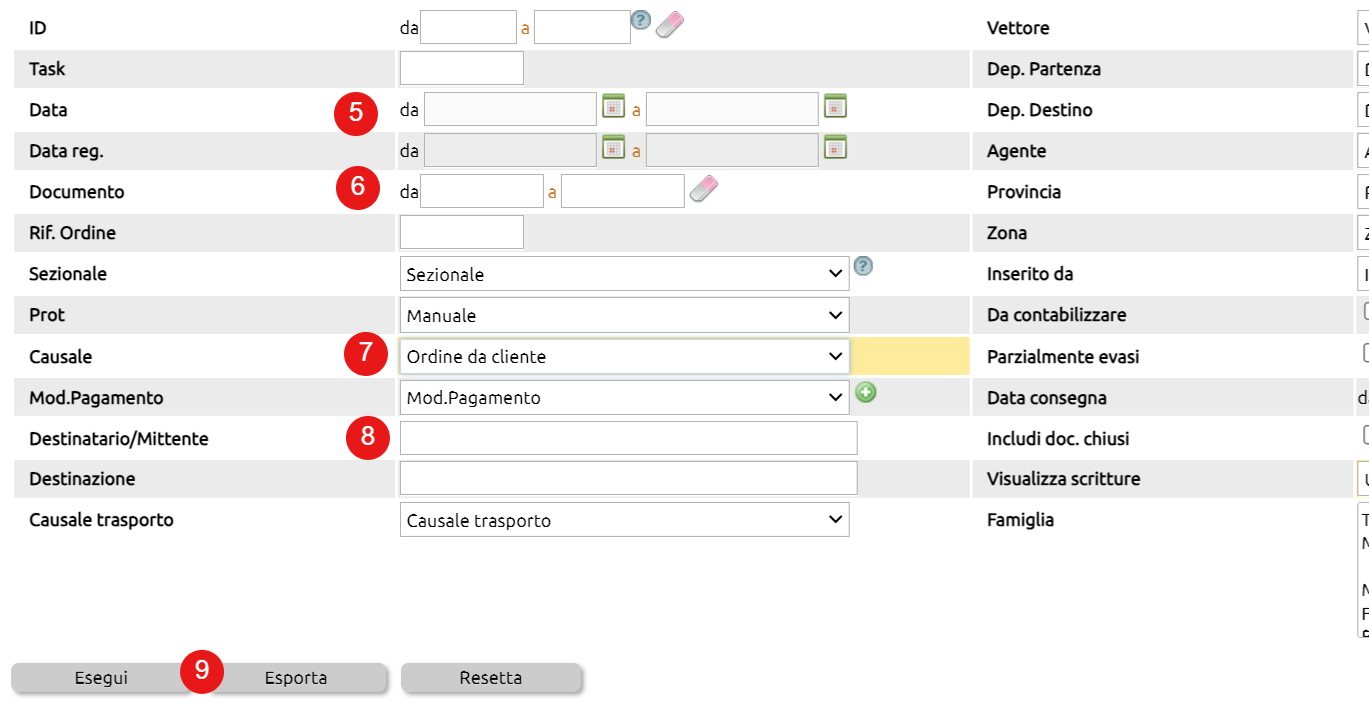The height and width of the screenshot is (703, 1369).
Task: Click the help icon next to ID range
Action: 641,20
